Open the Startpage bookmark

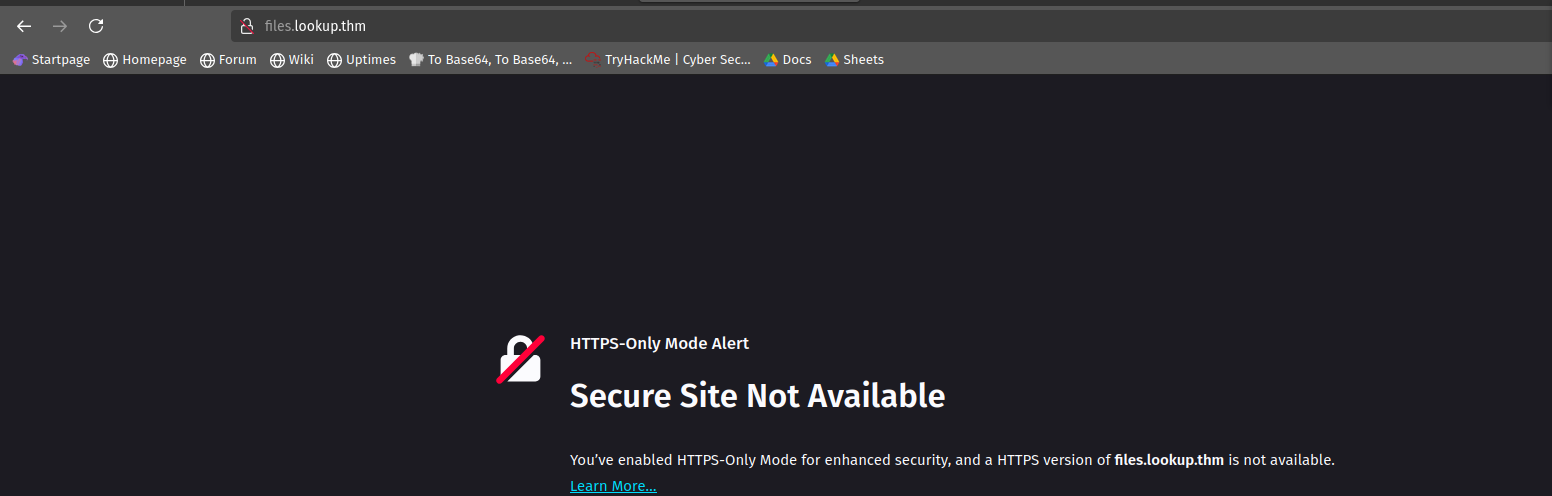[x=51, y=60]
